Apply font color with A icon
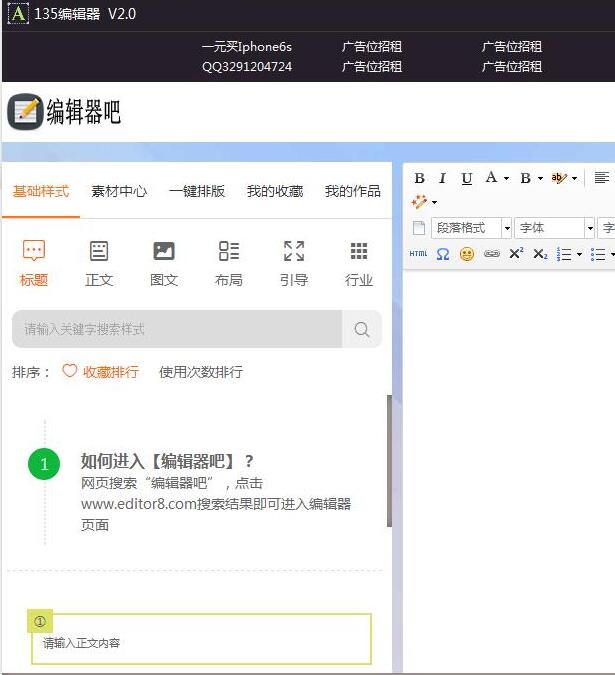615x675 pixels. point(491,177)
